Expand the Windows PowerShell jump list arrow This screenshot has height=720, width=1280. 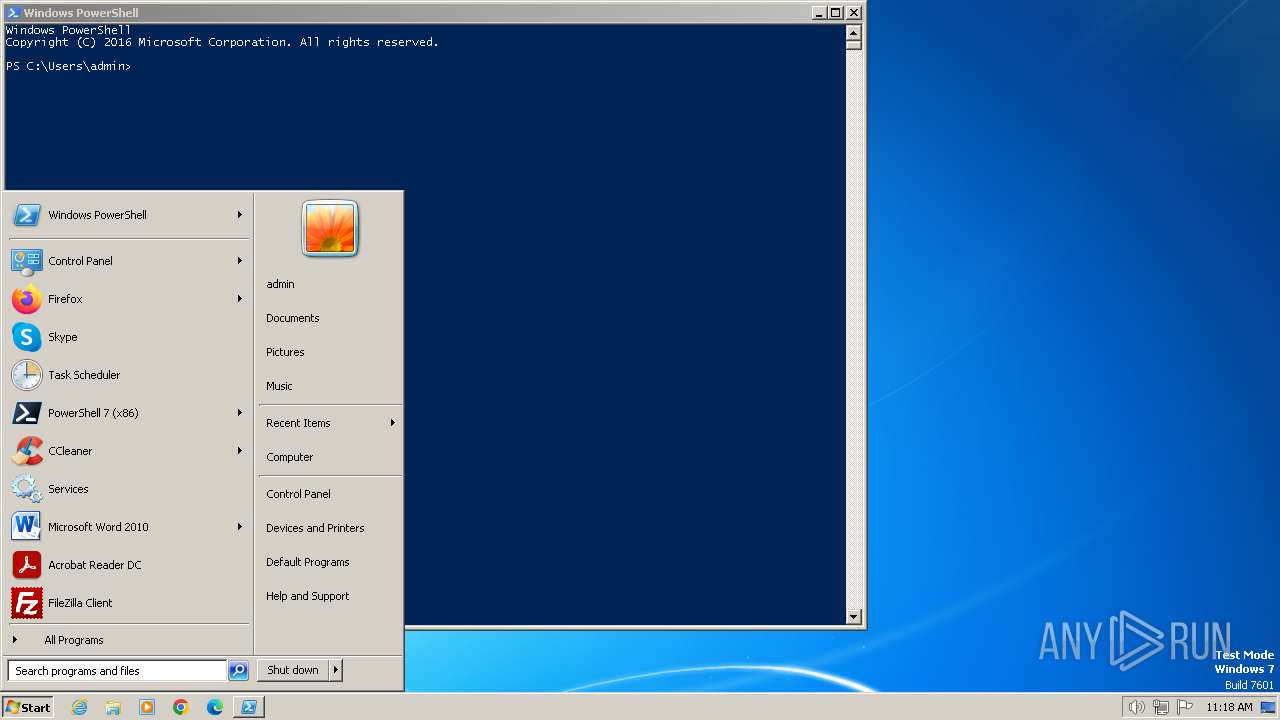pos(240,215)
